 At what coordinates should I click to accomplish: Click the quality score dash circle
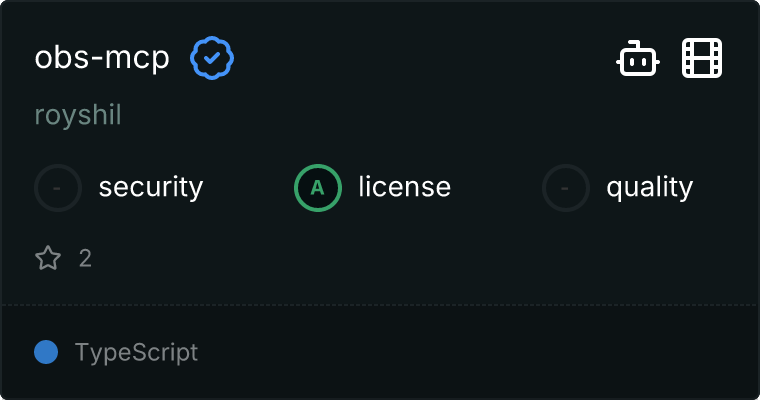tap(566, 187)
